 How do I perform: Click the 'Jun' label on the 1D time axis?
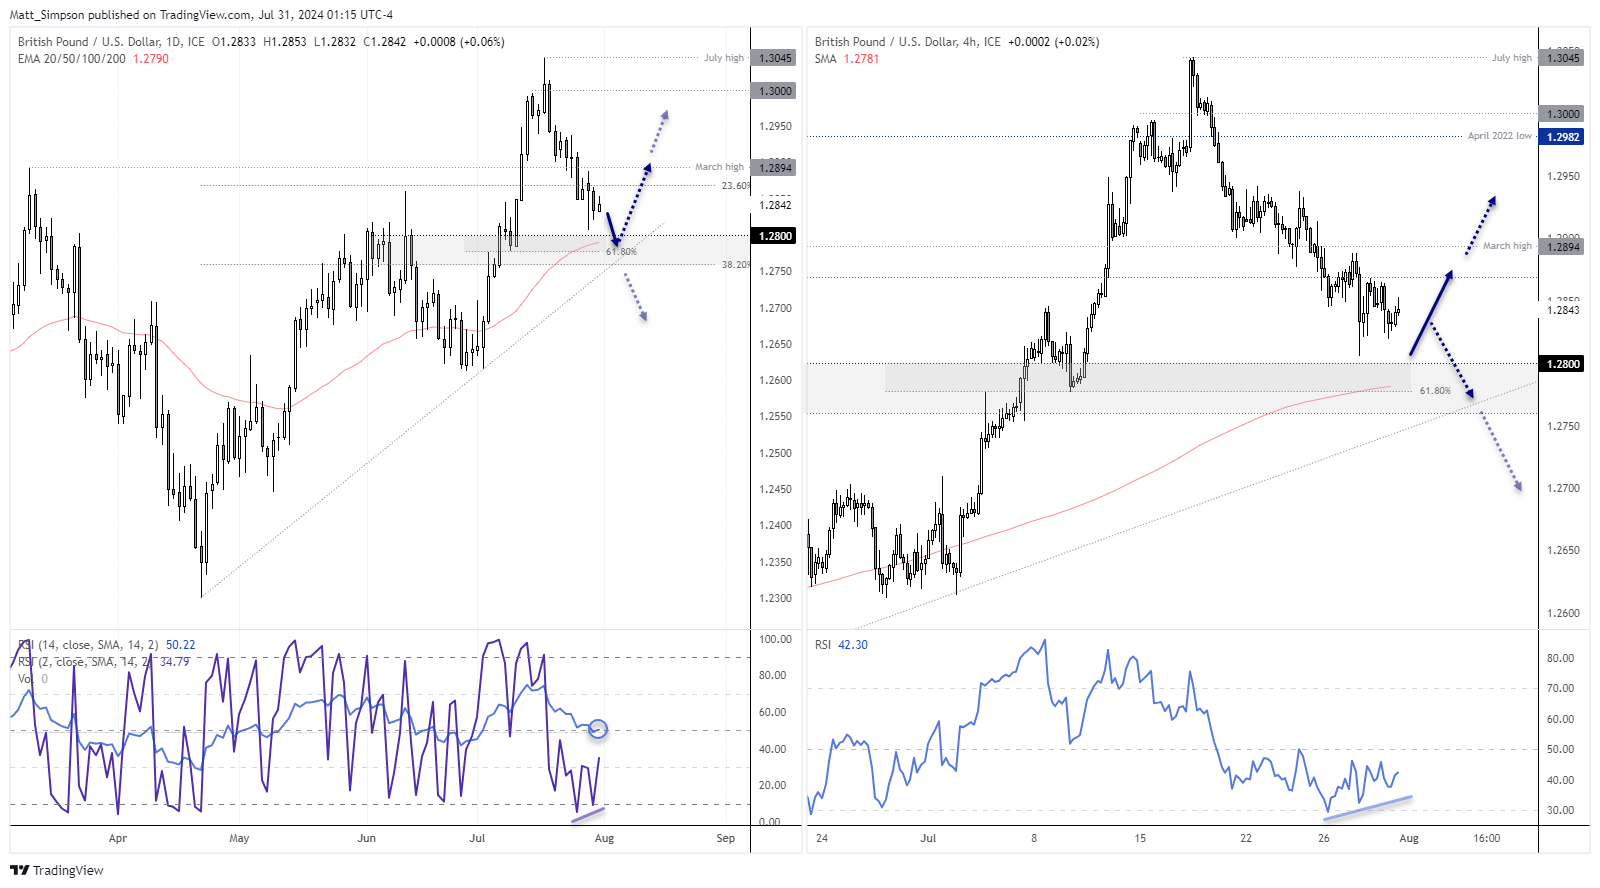point(367,838)
